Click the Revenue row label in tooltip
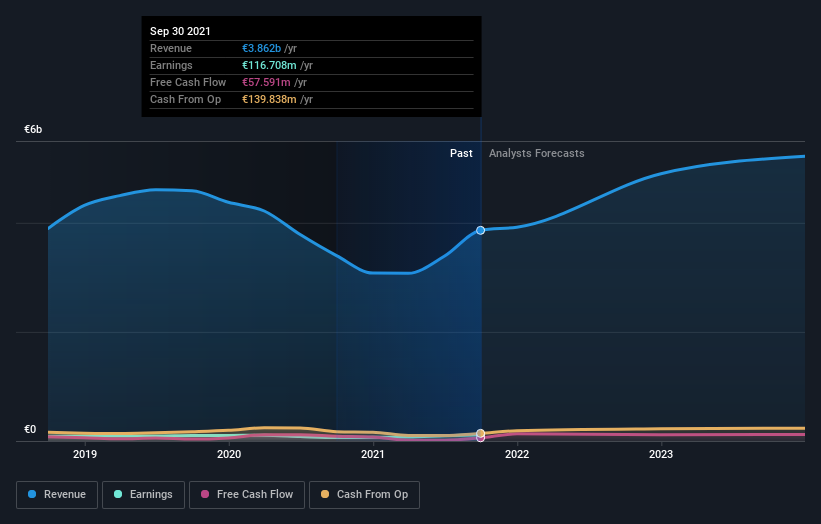Viewport: 821px width, 524px height. 171,48
